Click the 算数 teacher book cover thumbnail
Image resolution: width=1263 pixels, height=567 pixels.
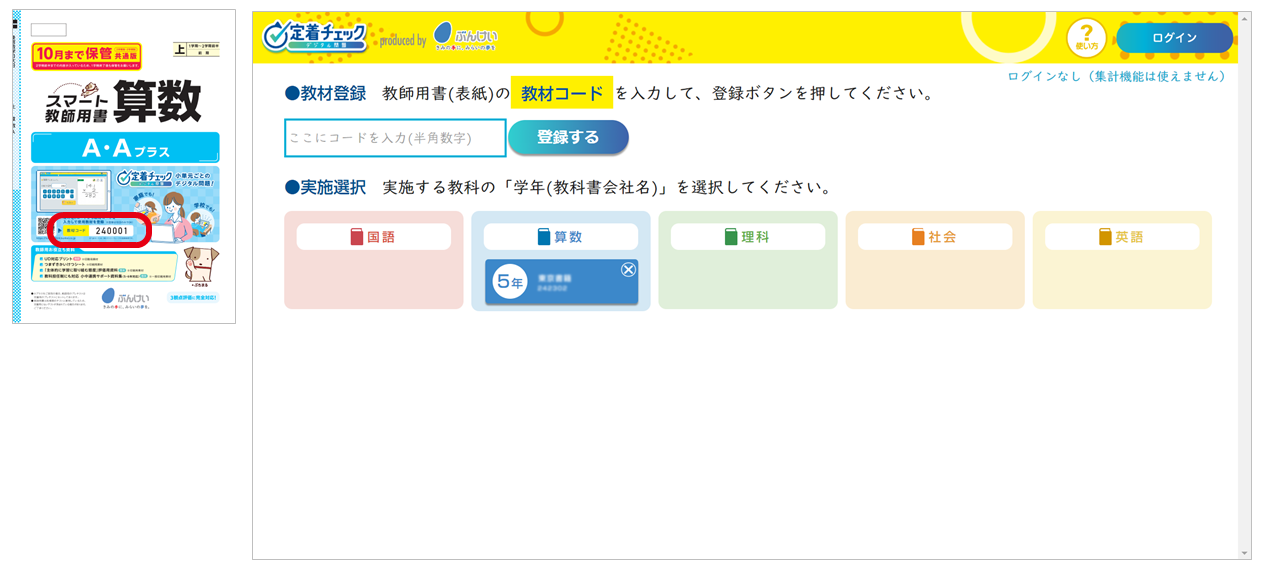[124, 167]
